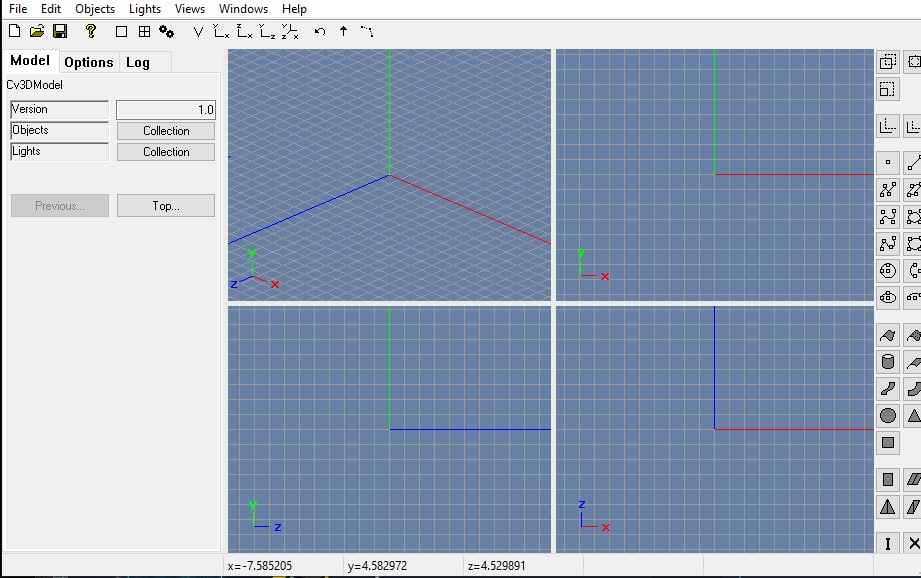Open a file with the folder icon
Image resolution: width=921 pixels, height=578 pixels.
(x=37, y=31)
